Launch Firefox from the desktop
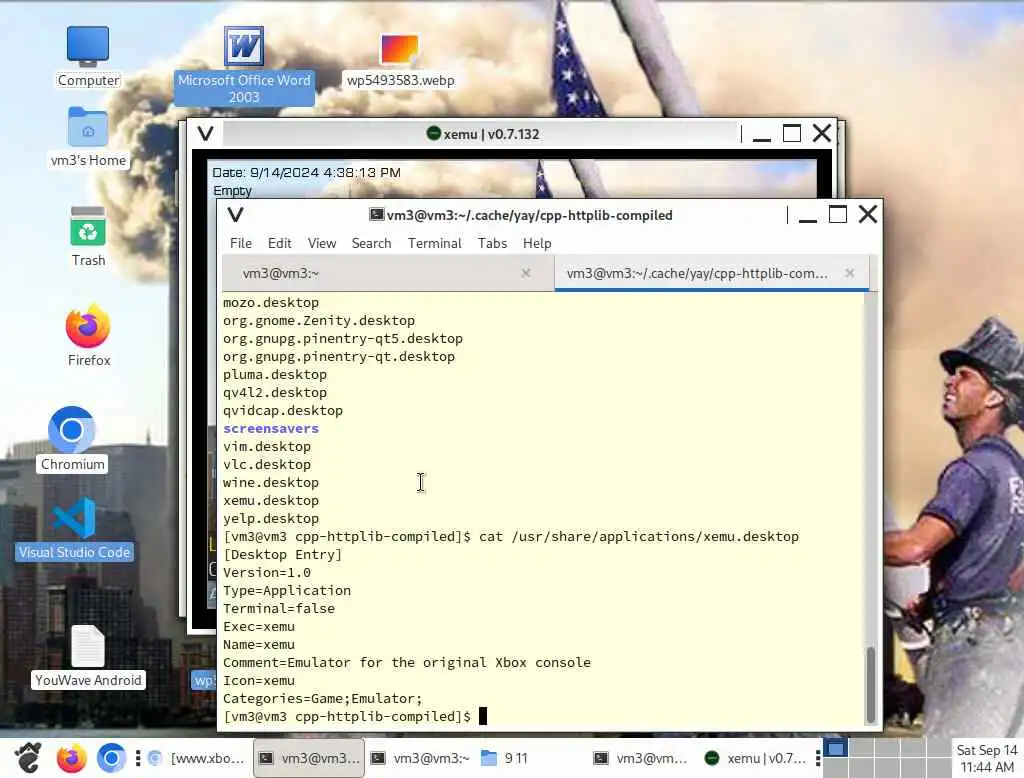The width and height of the screenshot is (1024, 778). pyautogui.click(x=88, y=336)
